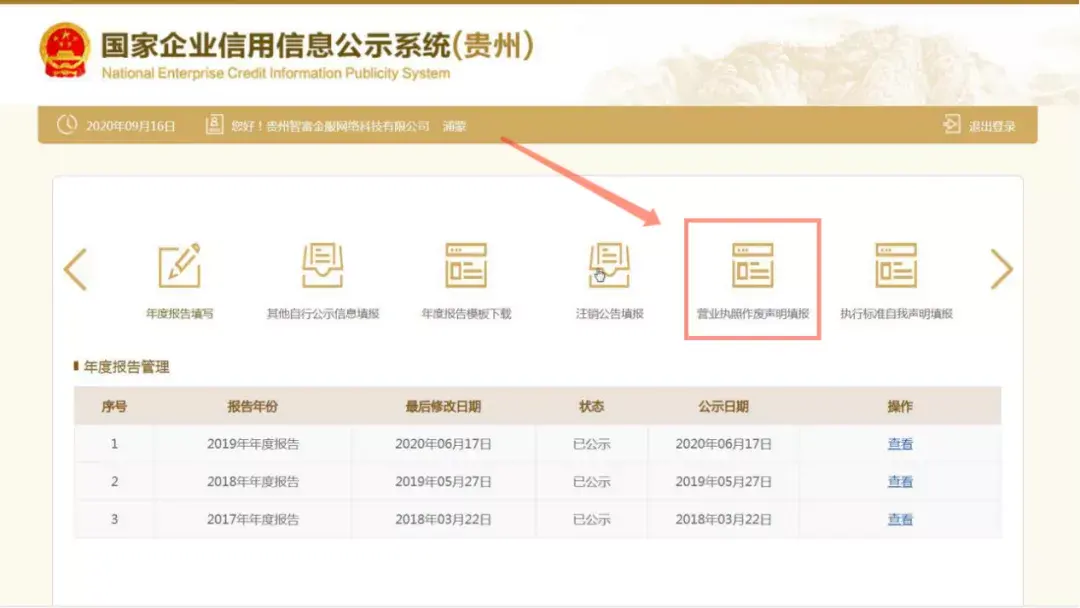Click the user icon before company name
1080x608 pixels.
coord(214,126)
